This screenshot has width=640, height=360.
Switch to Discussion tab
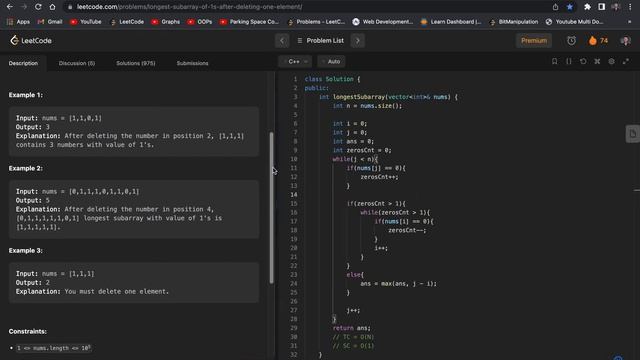click(77, 63)
